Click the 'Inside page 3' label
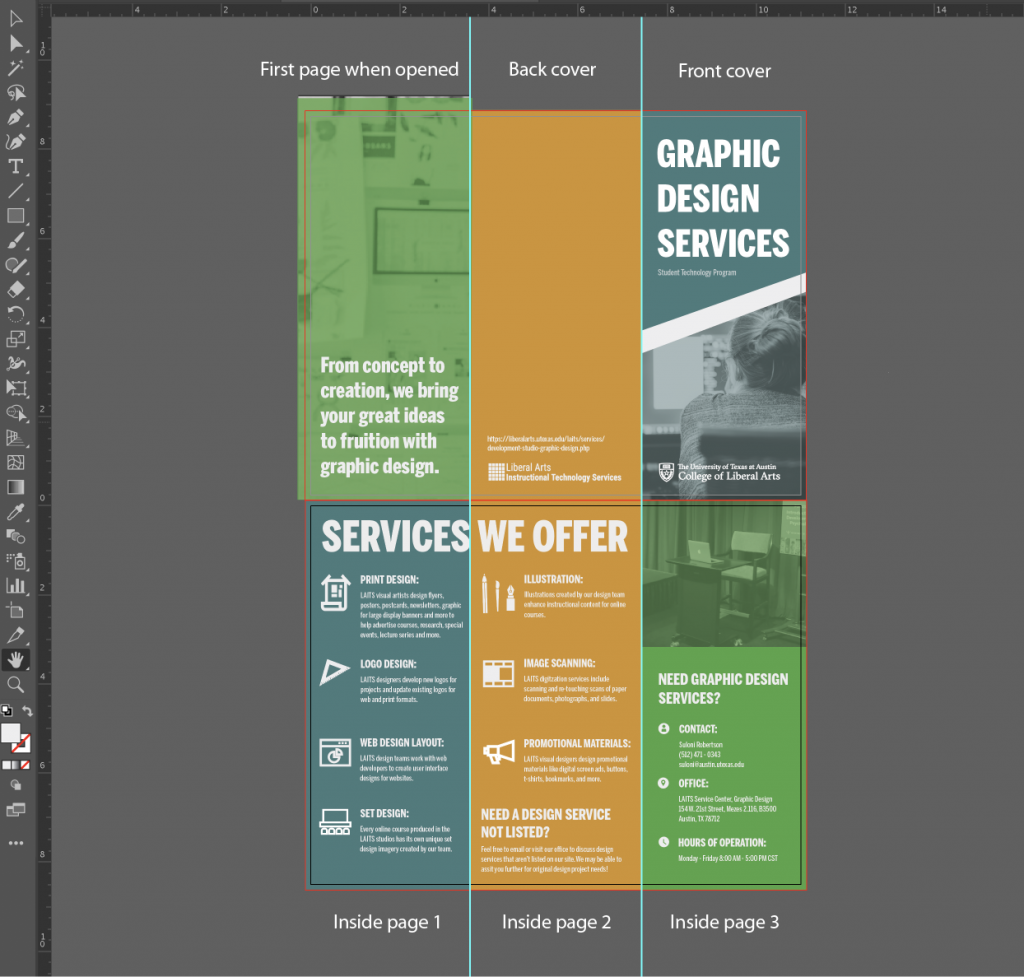 pyautogui.click(x=724, y=922)
